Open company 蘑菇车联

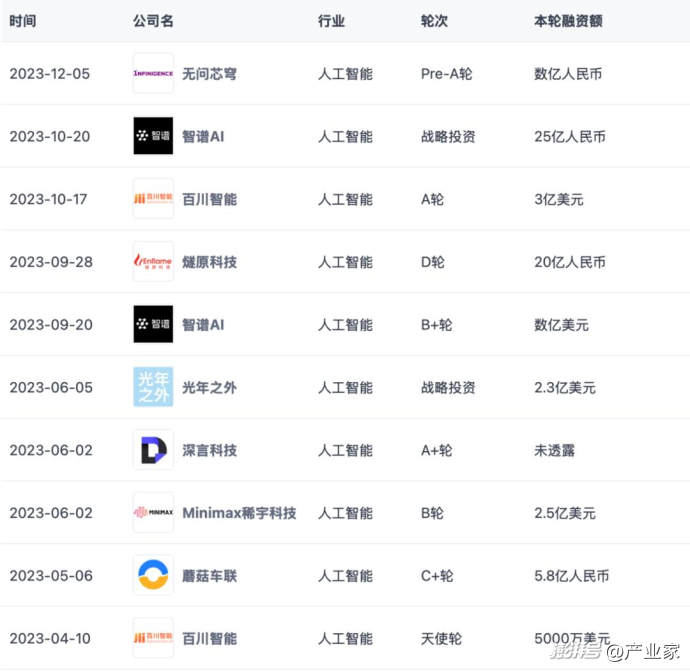coord(209,576)
